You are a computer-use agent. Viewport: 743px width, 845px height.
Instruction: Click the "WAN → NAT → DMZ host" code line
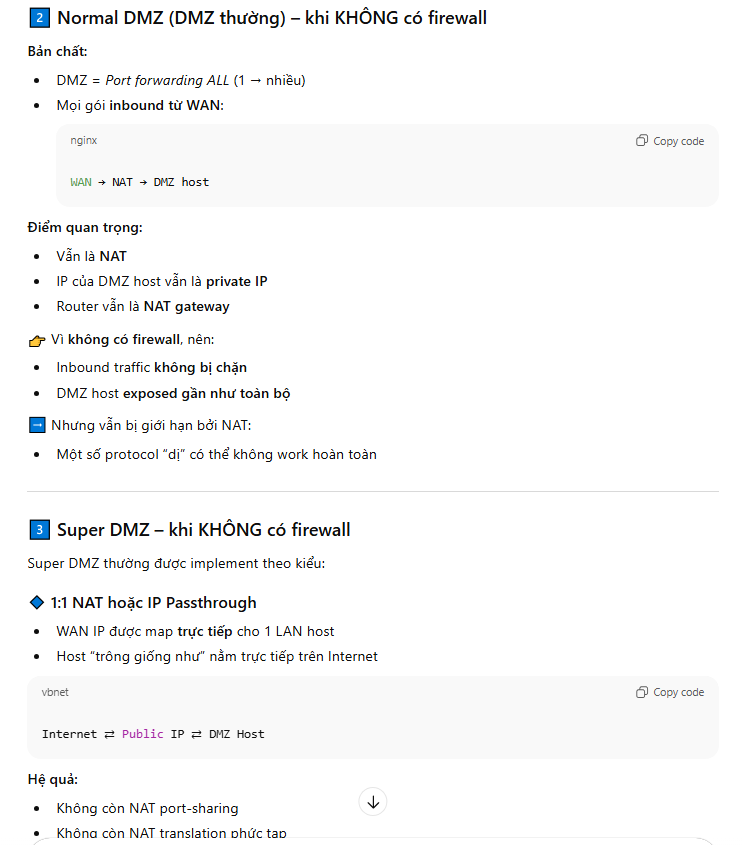click(140, 182)
